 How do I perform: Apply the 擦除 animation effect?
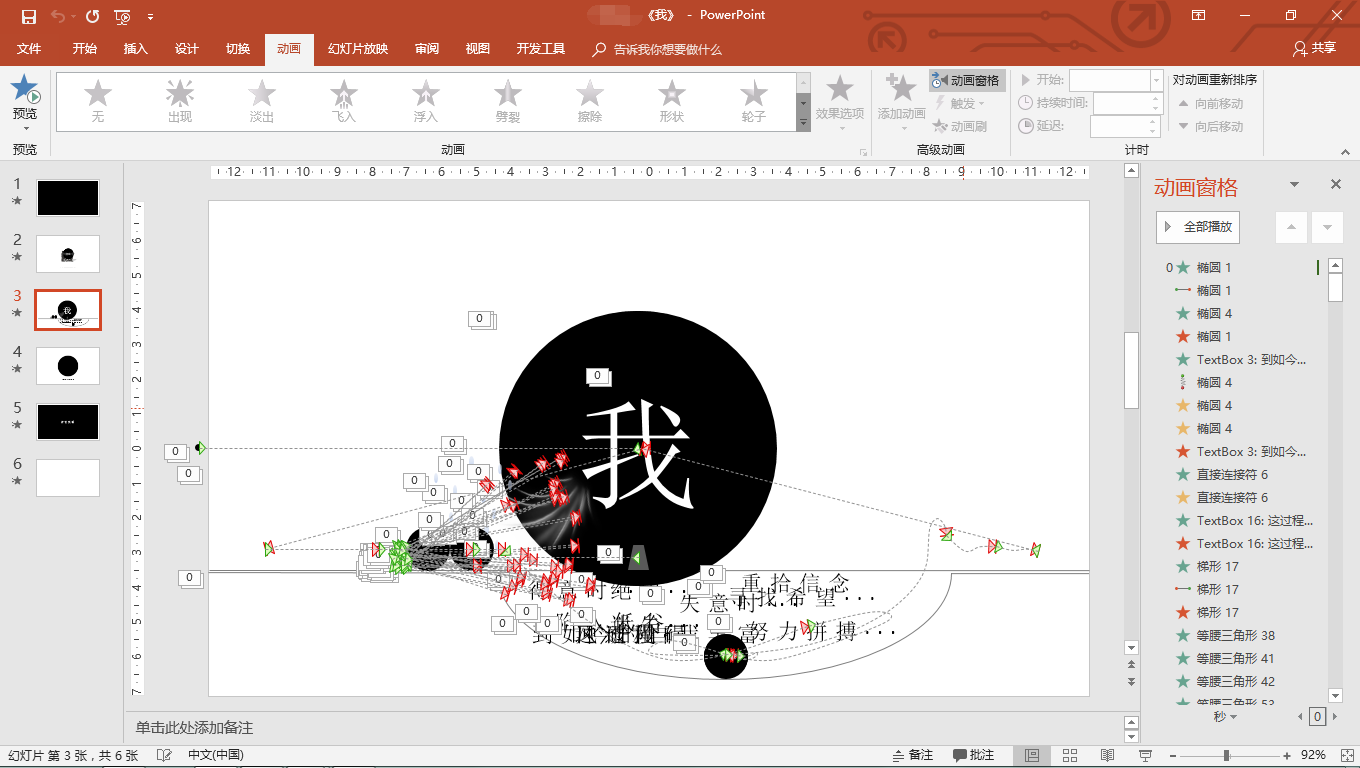pyautogui.click(x=590, y=102)
